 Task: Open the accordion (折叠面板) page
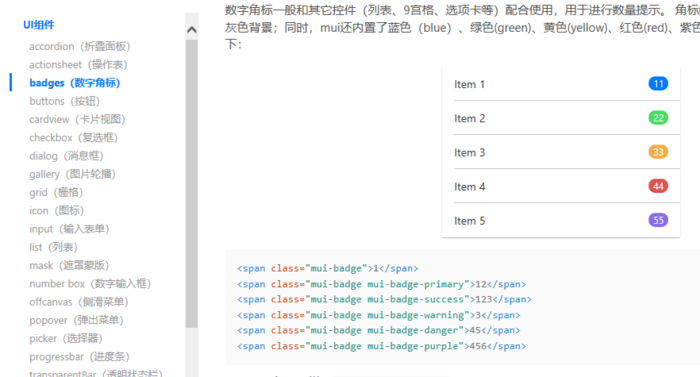(x=79, y=46)
